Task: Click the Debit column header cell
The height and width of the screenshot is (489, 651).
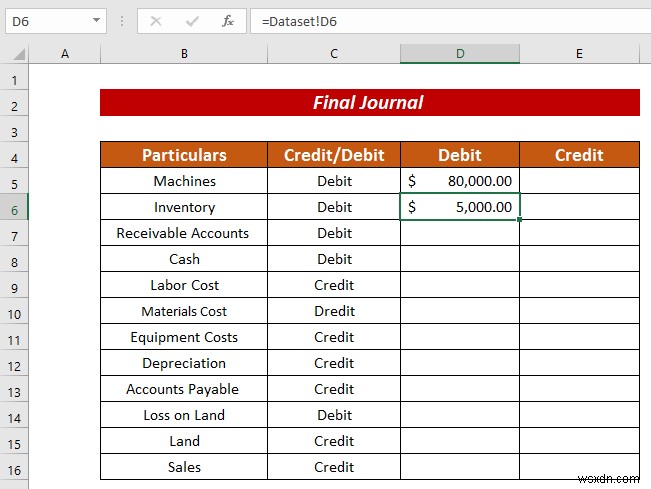Action: click(460, 155)
